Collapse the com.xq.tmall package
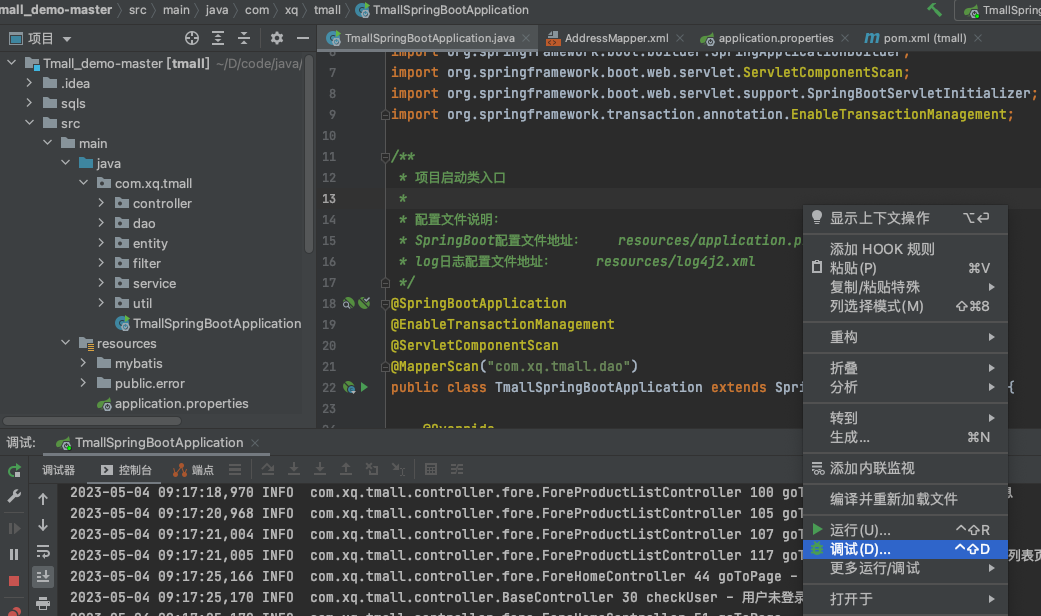The width and height of the screenshot is (1041, 616). coord(83,183)
